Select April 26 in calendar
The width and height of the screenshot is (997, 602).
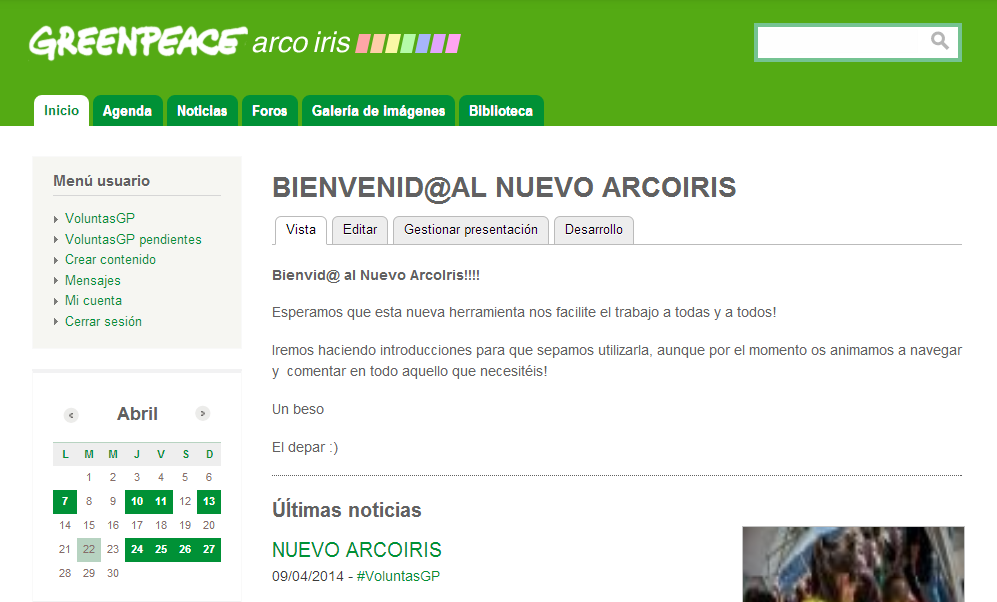tap(185, 549)
